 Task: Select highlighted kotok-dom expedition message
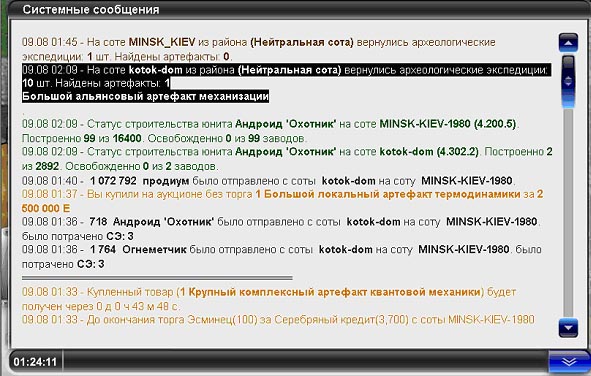tap(286, 83)
